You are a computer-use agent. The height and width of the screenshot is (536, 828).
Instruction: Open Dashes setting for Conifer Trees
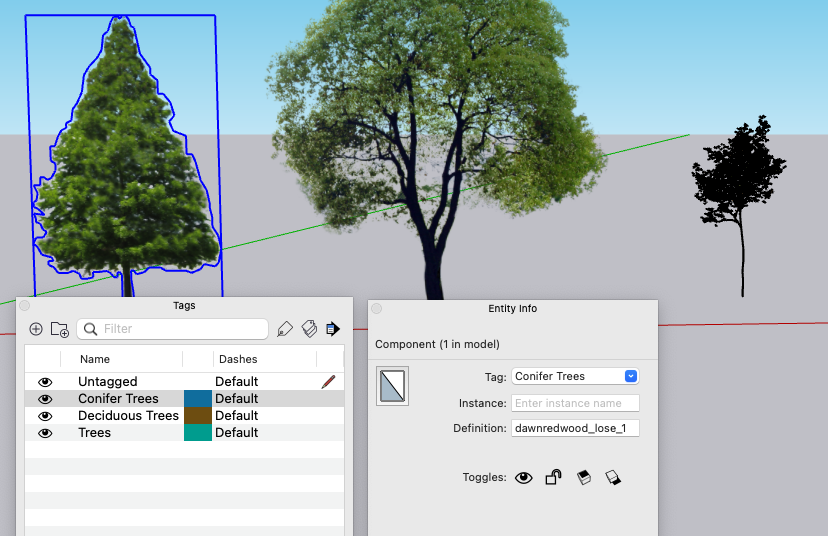pyautogui.click(x=237, y=398)
